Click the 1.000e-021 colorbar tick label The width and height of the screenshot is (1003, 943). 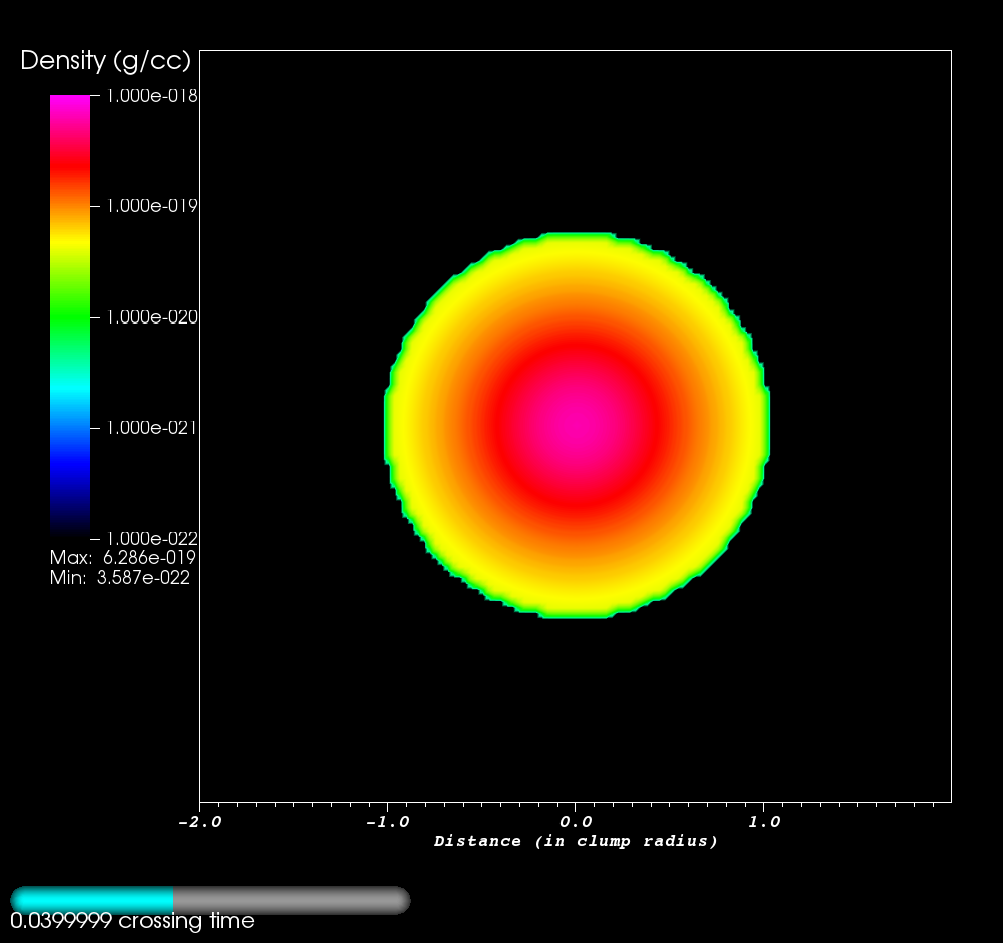tap(152, 428)
